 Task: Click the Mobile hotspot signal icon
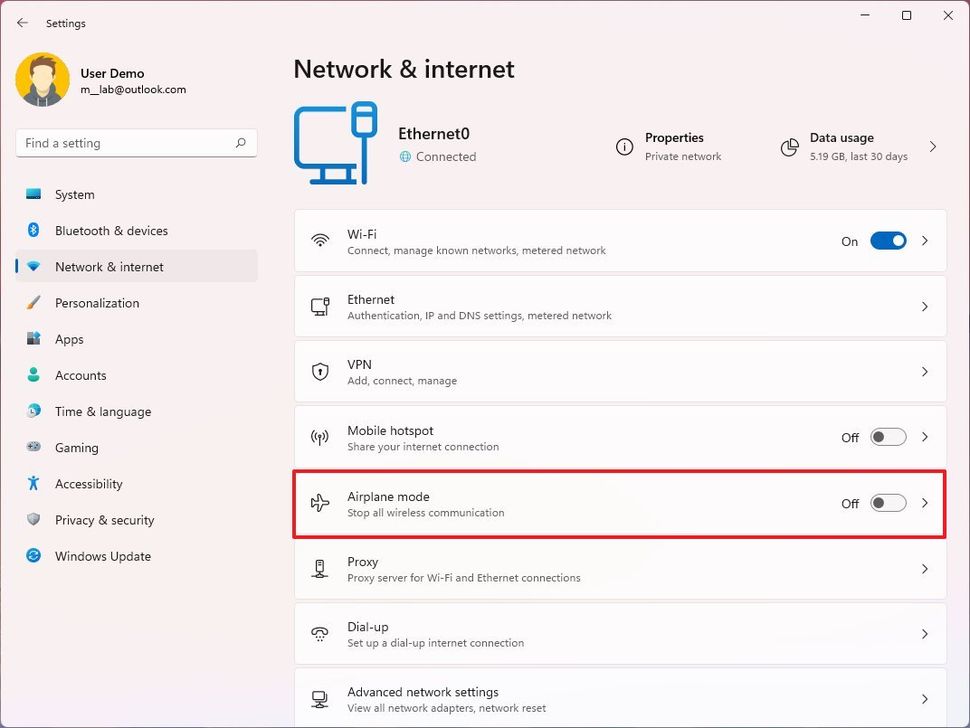[x=320, y=437]
